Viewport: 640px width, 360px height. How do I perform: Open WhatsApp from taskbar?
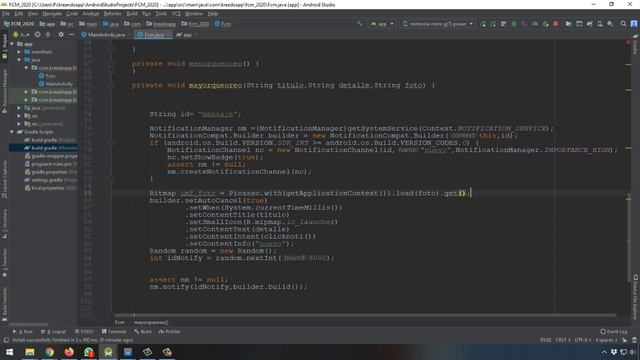89,352
